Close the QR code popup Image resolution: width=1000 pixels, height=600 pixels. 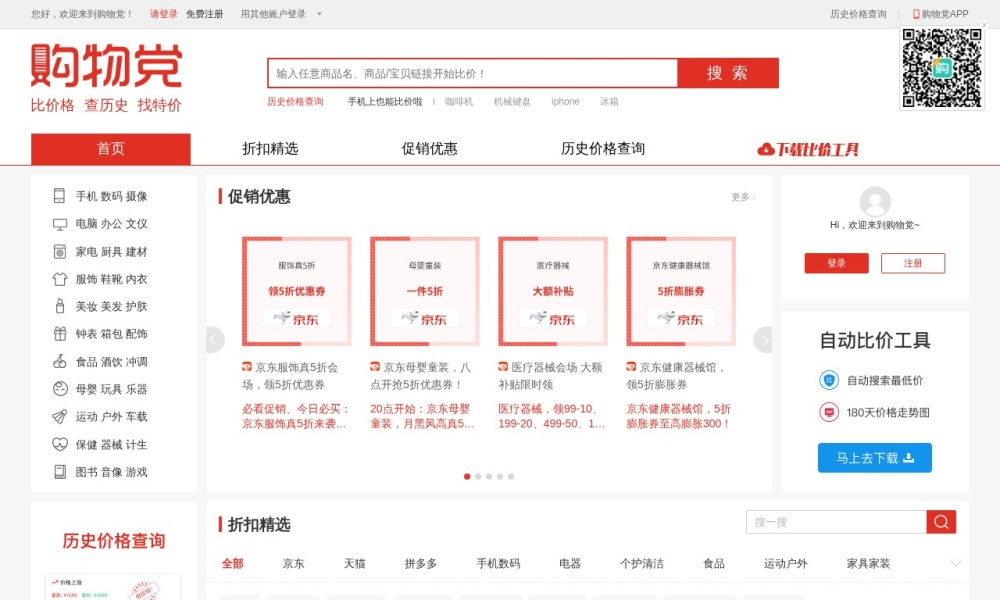tap(984, 25)
